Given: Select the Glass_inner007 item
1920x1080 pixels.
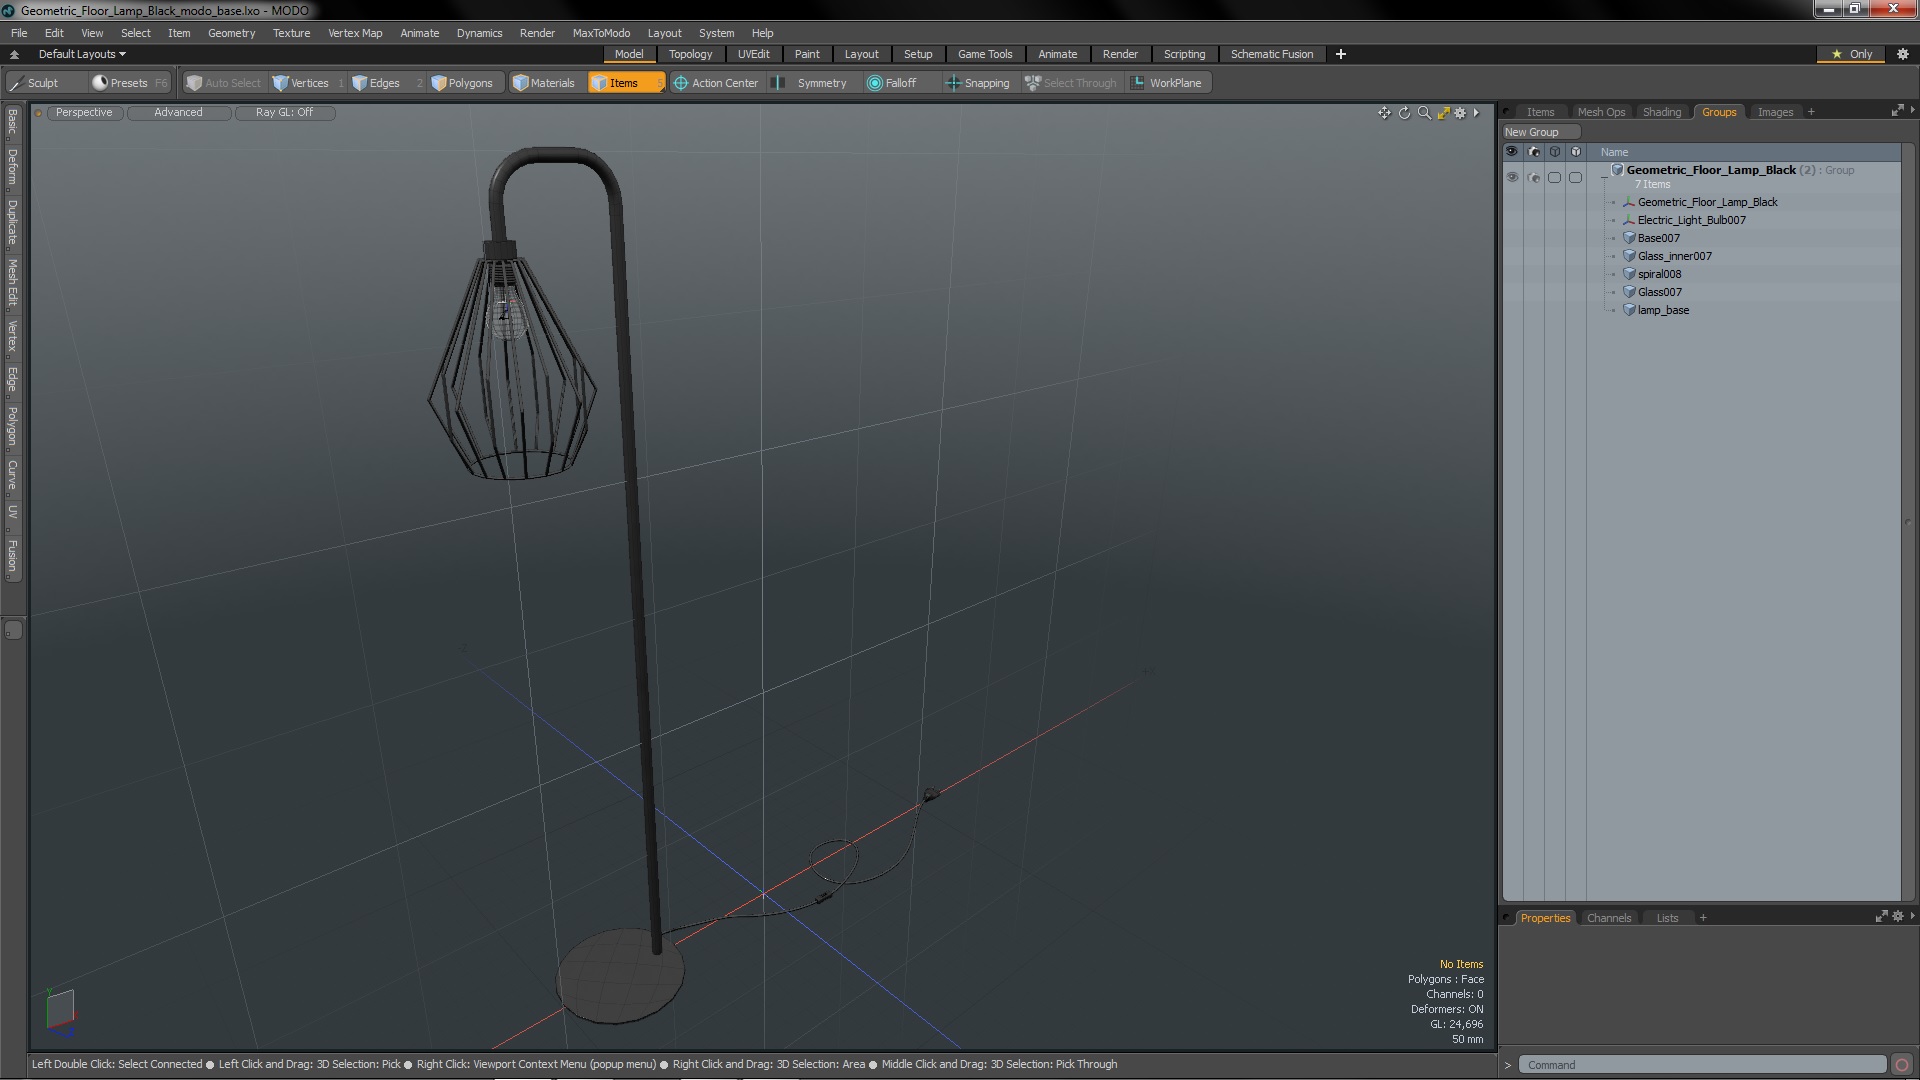Looking at the screenshot, I should pyautogui.click(x=1674, y=256).
